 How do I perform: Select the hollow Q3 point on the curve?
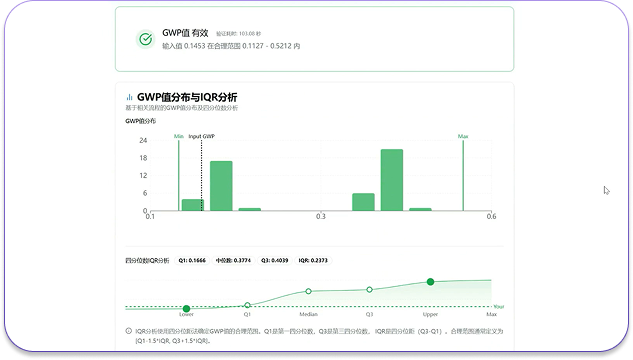point(369,290)
